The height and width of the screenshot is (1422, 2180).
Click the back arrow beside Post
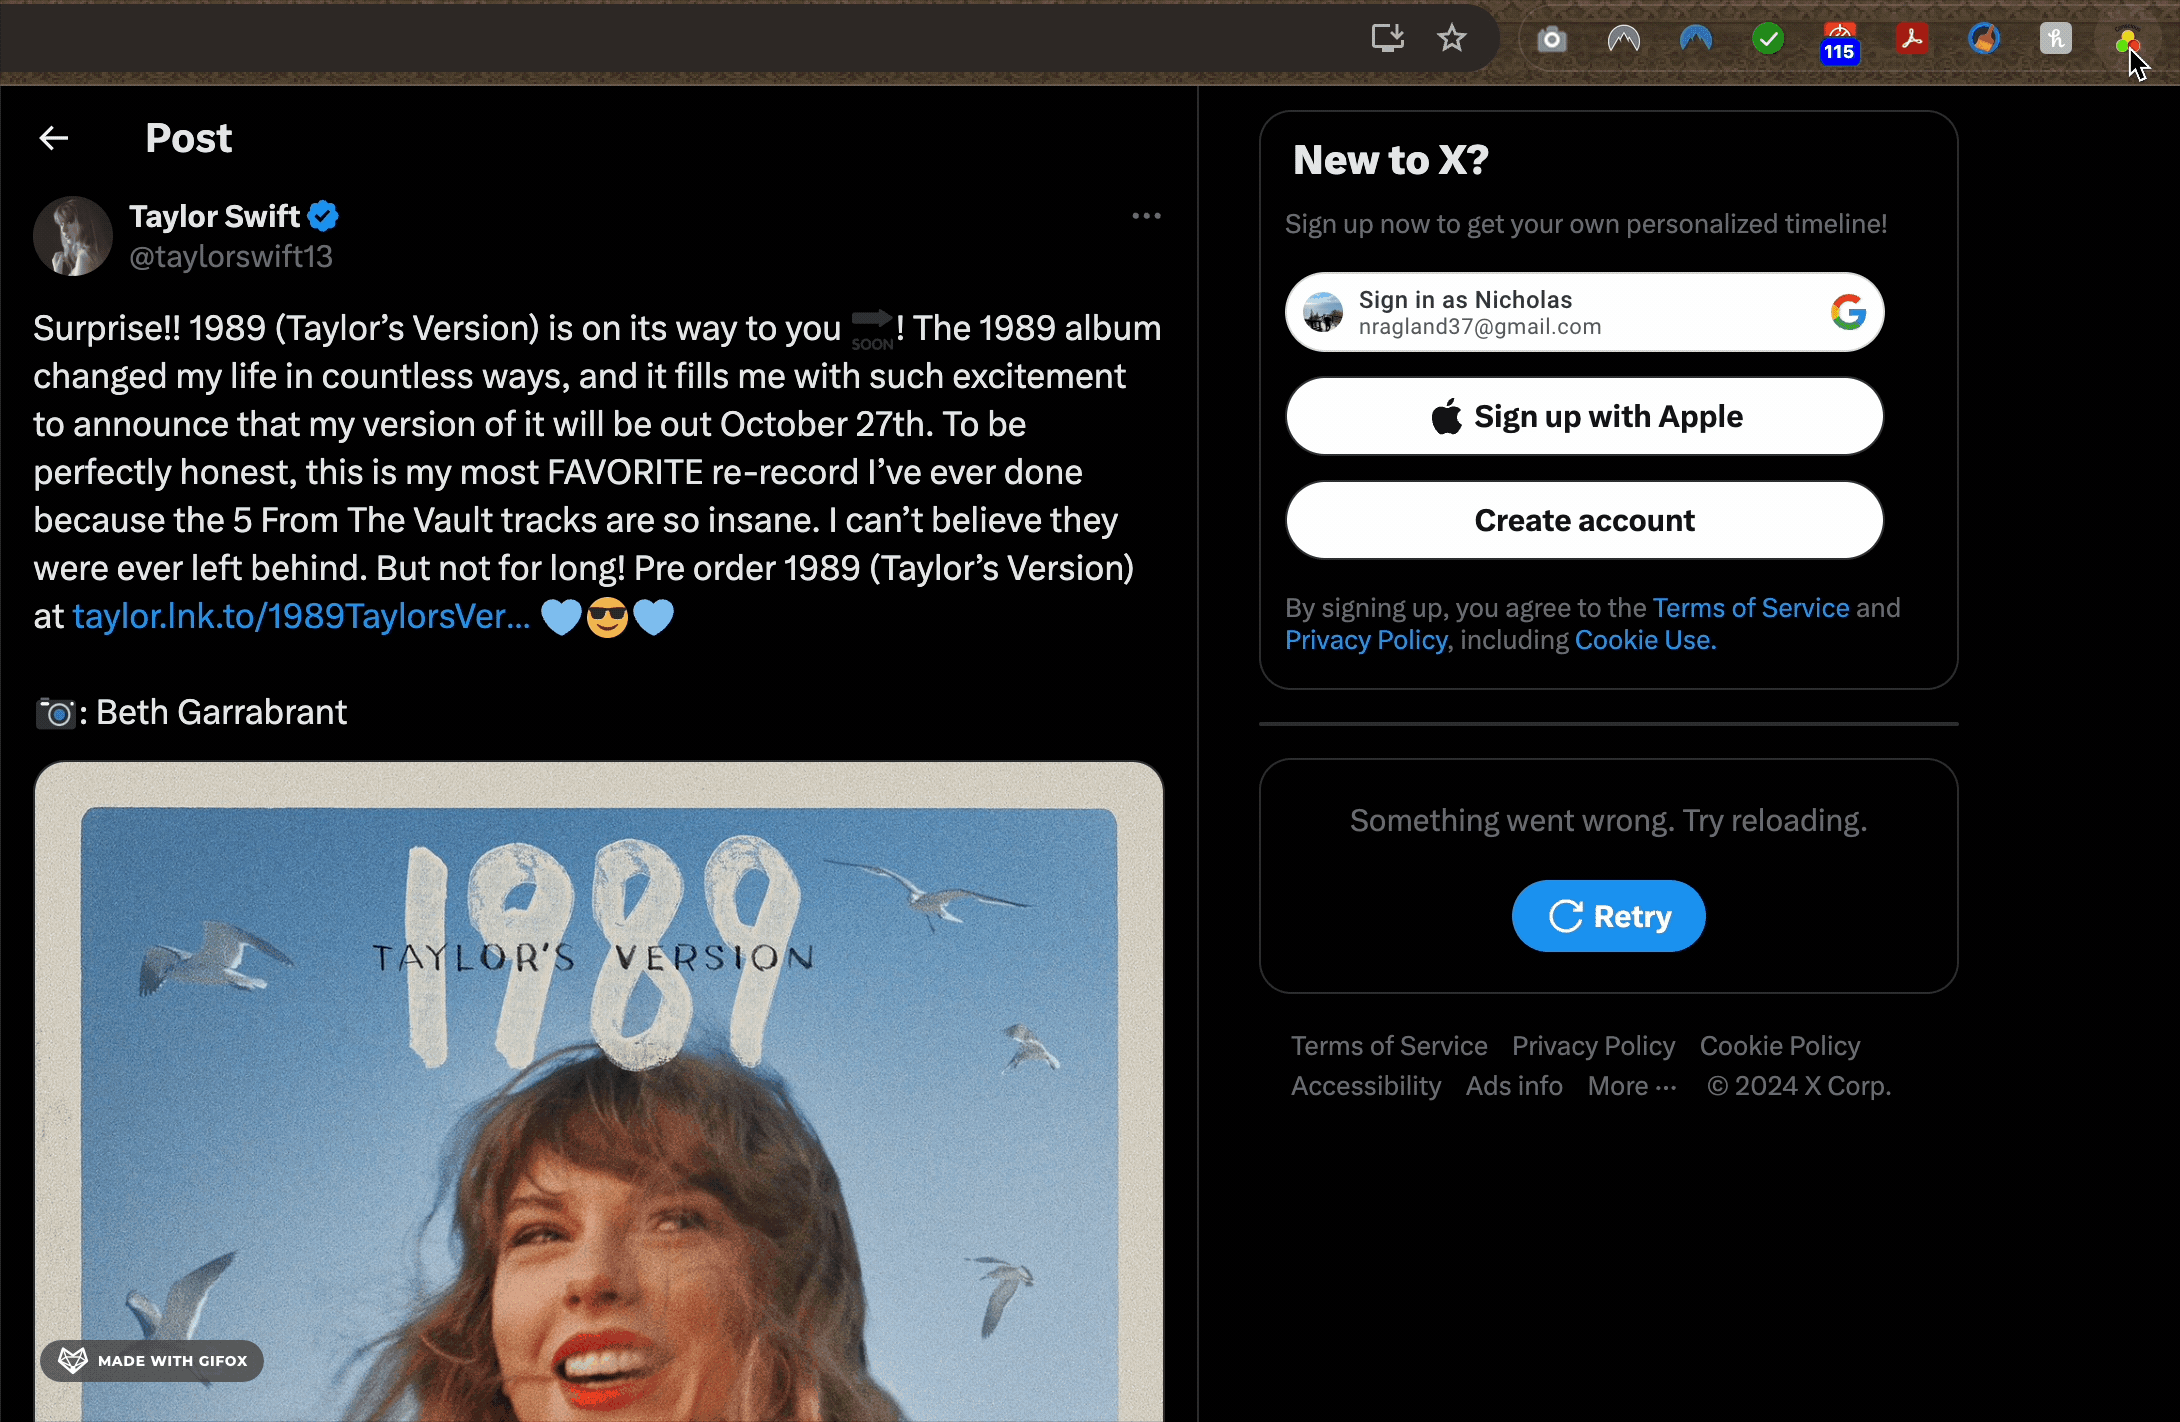54,138
